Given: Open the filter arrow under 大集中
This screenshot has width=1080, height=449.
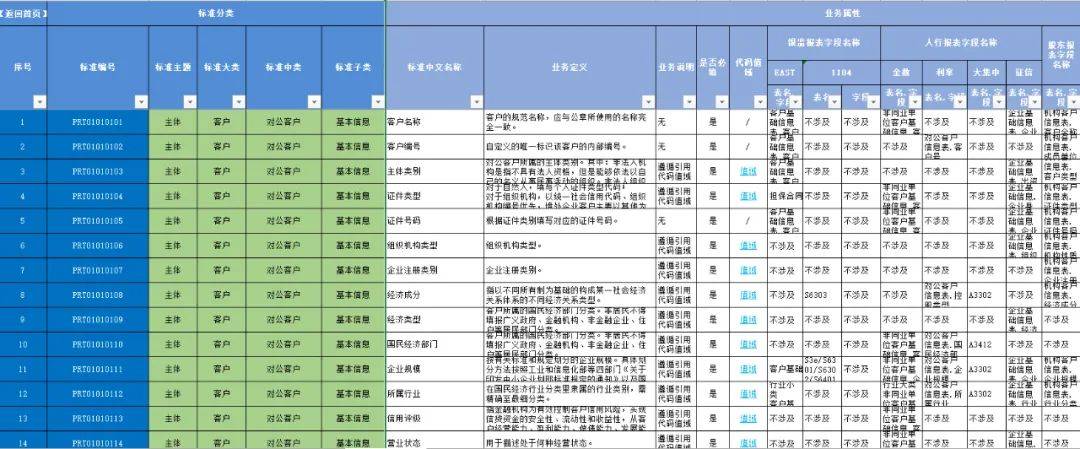Looking at the screenshot, I should click(x=999, y=102).
